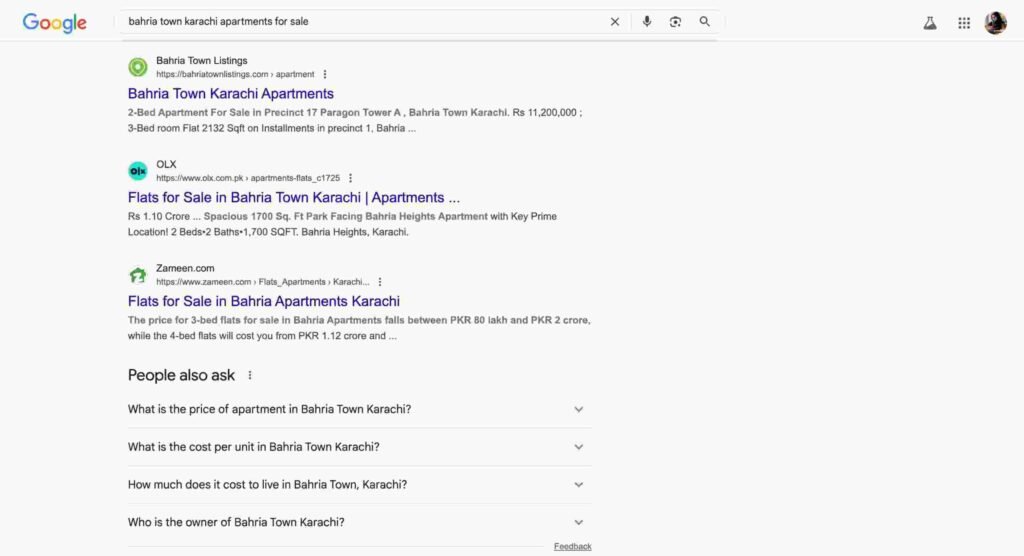Open the Google account profile picture
This screenshot has width=1024, height=556.
click(995, 23)
